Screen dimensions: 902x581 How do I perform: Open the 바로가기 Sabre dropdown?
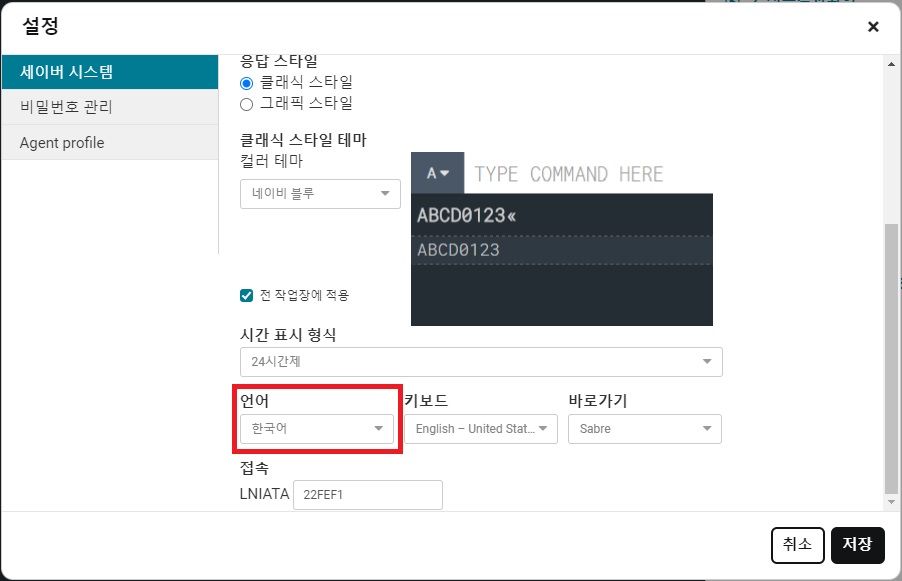pos(645,429)
